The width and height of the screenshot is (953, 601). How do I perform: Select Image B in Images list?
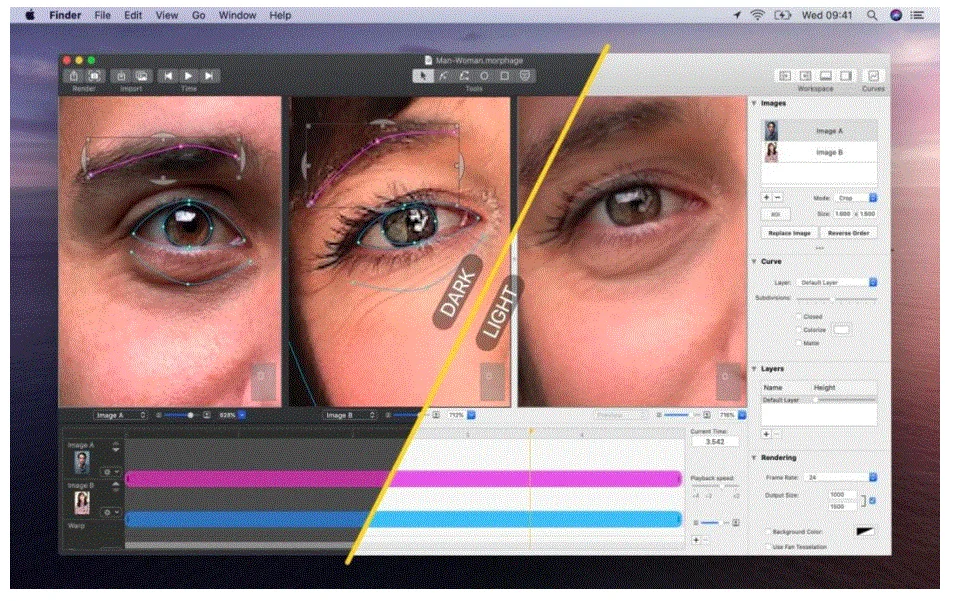(x=819, y=152)
